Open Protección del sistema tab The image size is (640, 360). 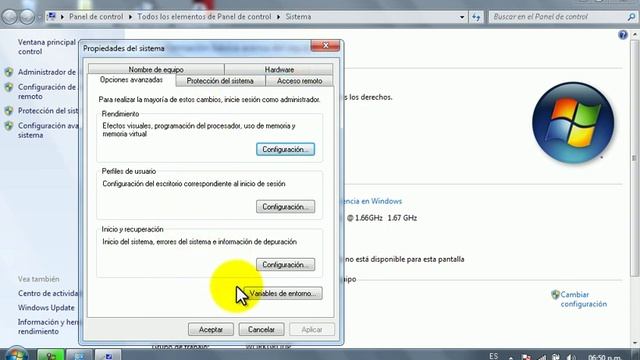coord(220,81)
